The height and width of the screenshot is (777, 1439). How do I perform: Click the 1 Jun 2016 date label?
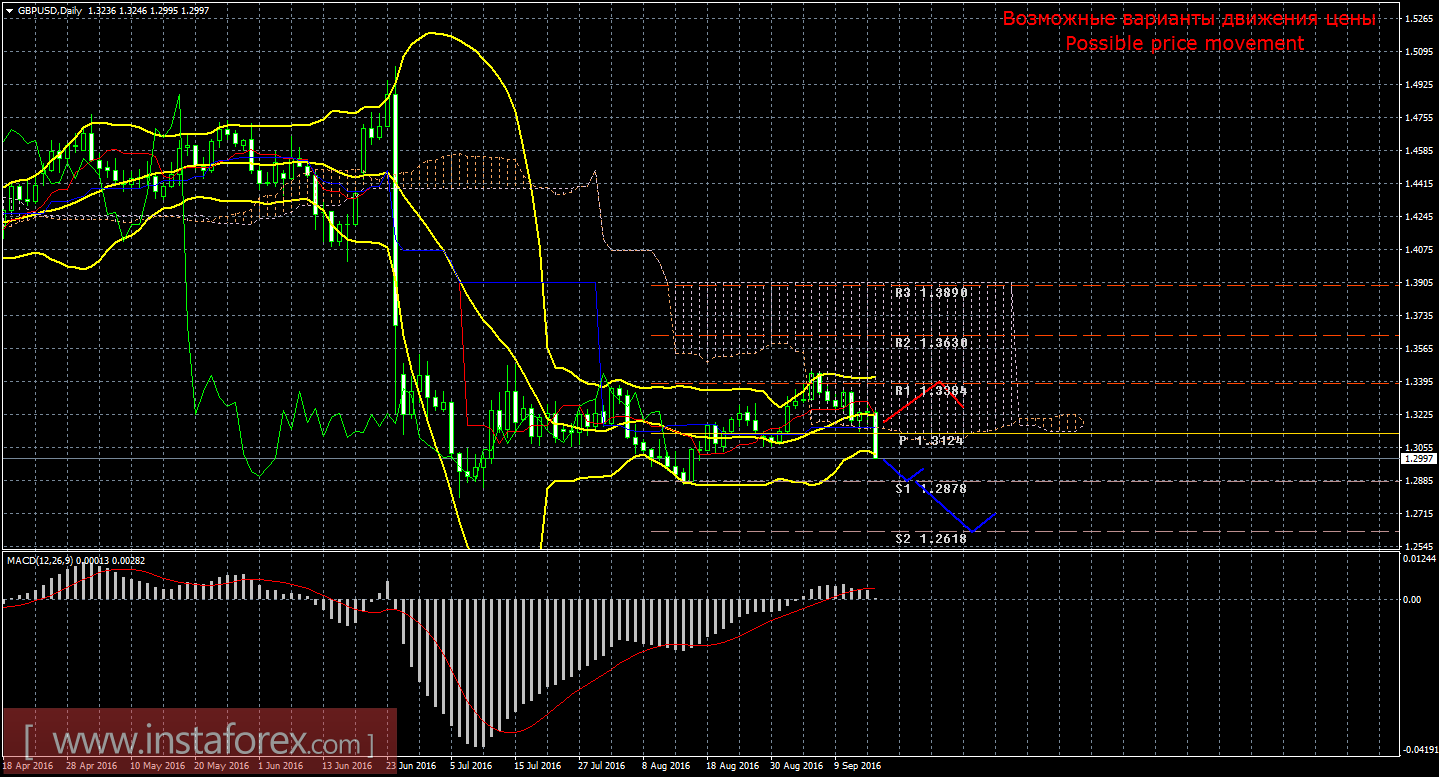pos(281,766)
